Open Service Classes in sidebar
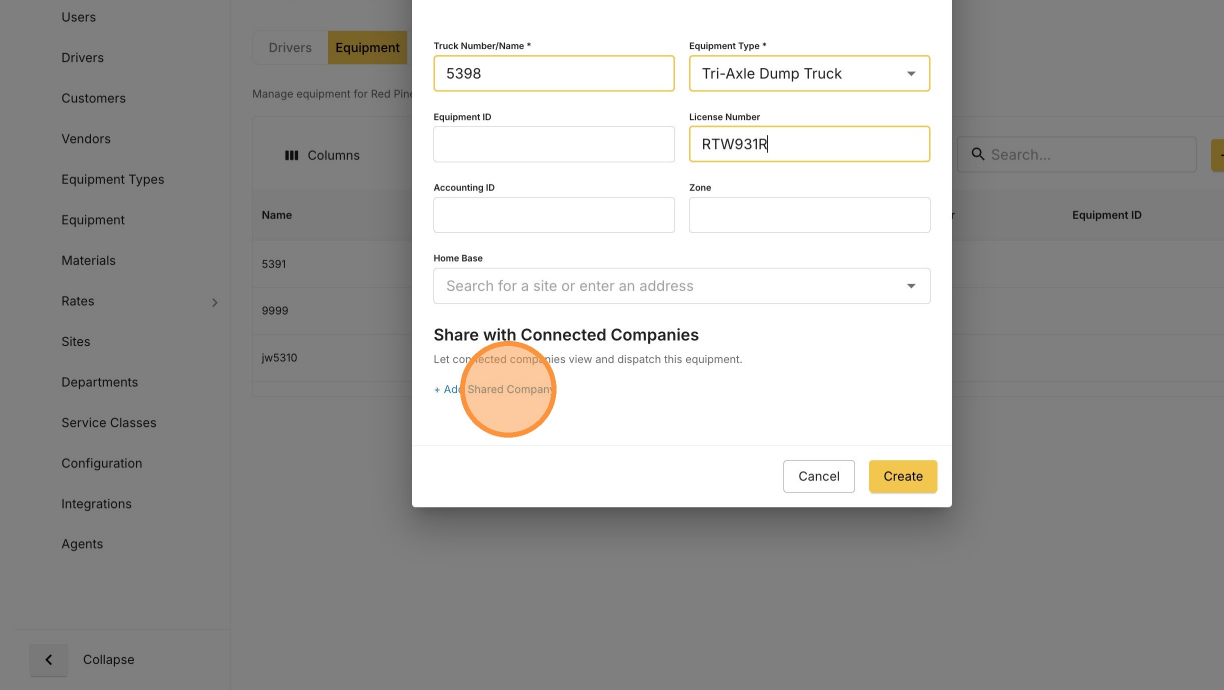This screenshot has height=690, width=1224. pyautogui.click(x=109, y=423)
